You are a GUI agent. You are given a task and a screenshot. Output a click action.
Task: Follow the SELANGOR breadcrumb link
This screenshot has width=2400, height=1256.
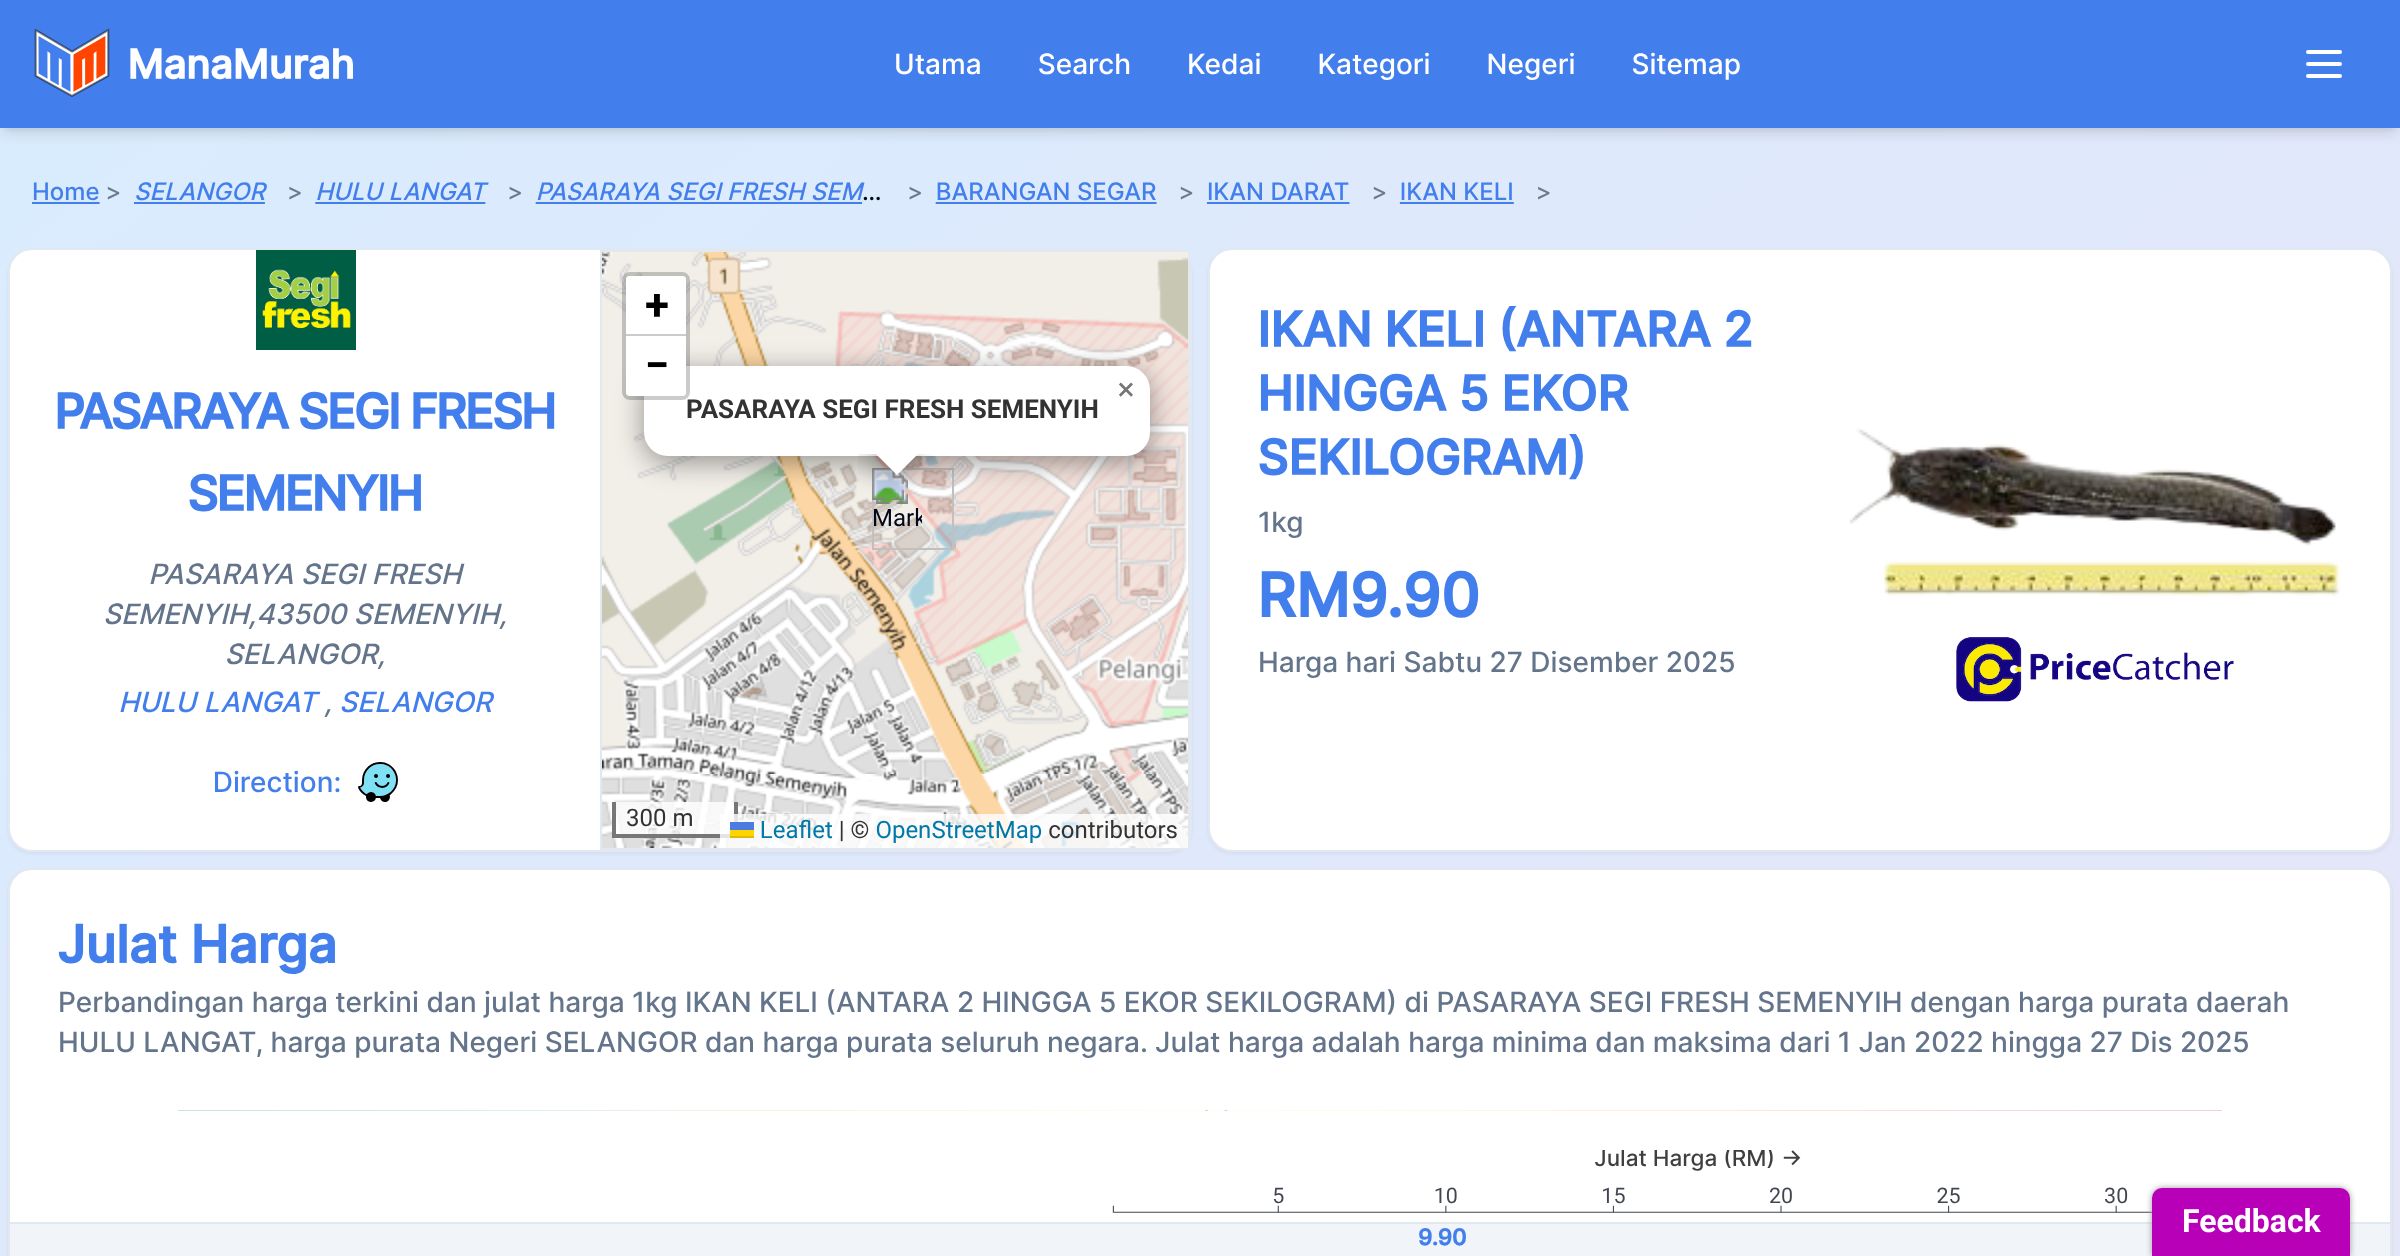click(x=200, y=191)
